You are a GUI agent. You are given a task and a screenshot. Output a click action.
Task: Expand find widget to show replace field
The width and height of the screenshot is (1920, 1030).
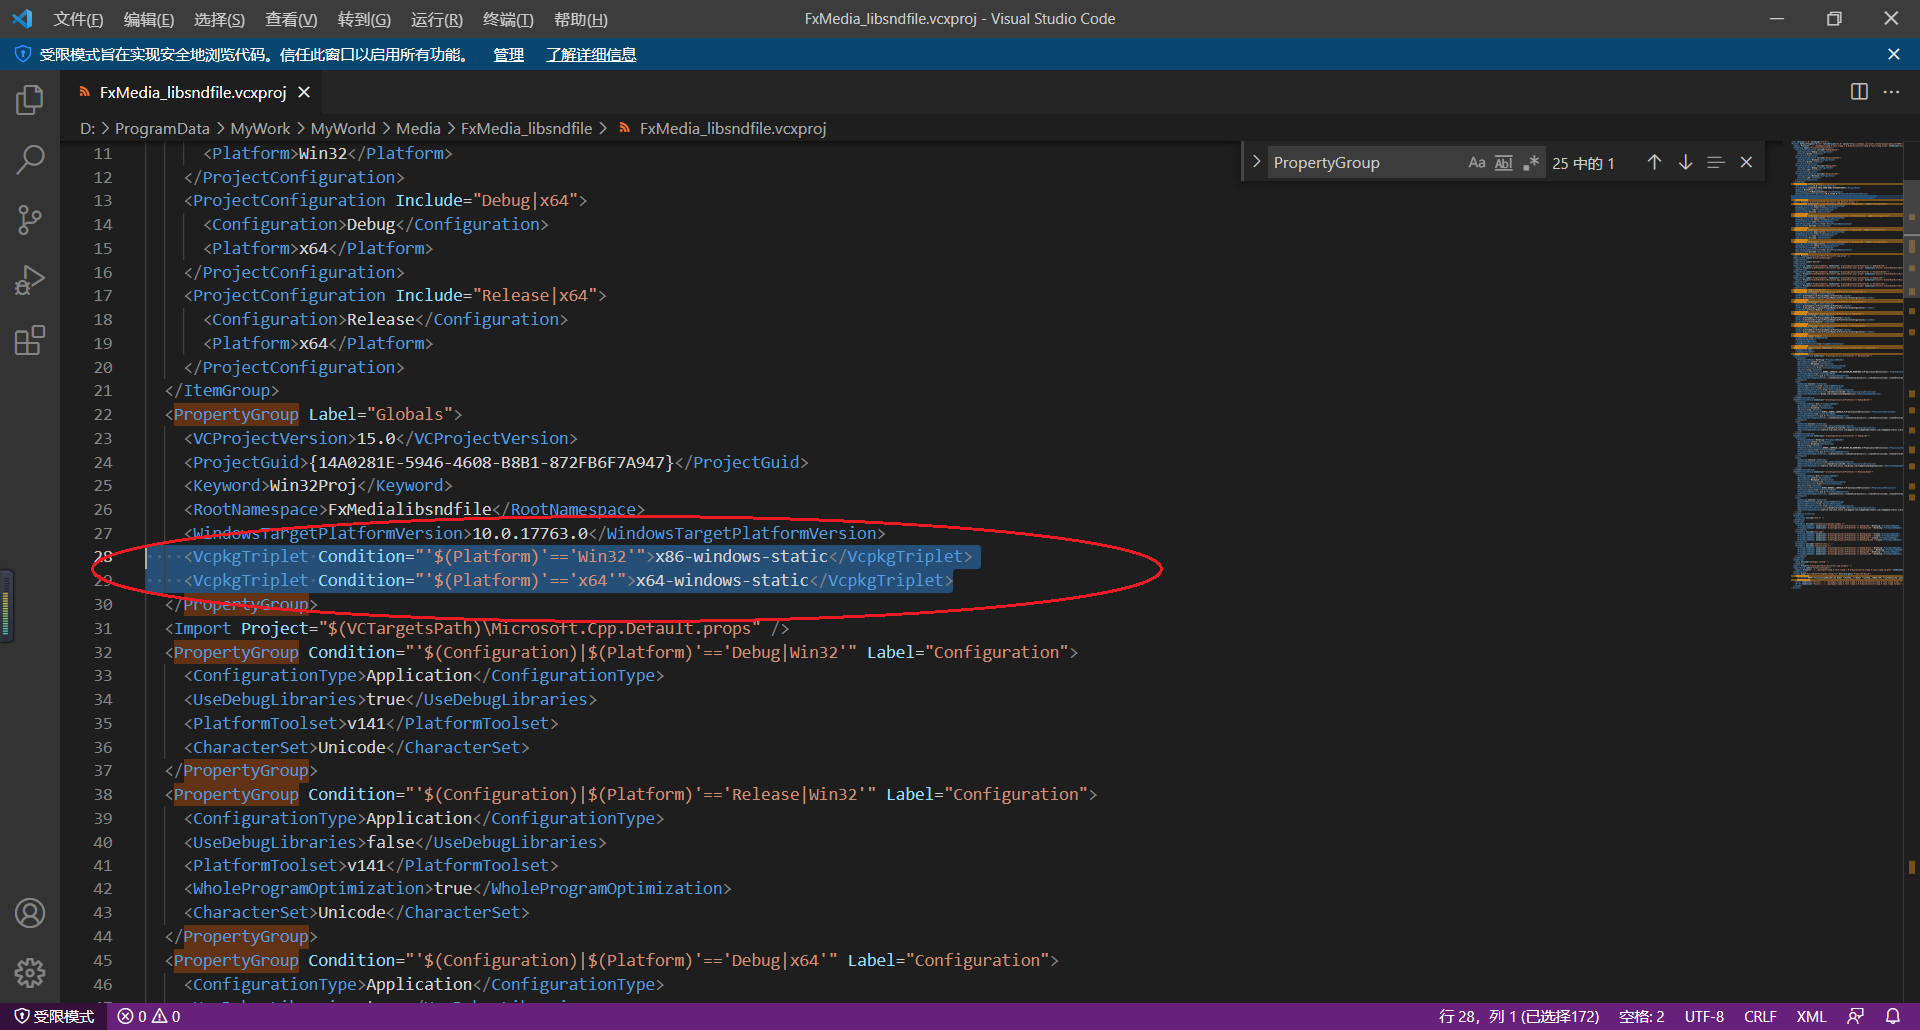coord(1256,161)
